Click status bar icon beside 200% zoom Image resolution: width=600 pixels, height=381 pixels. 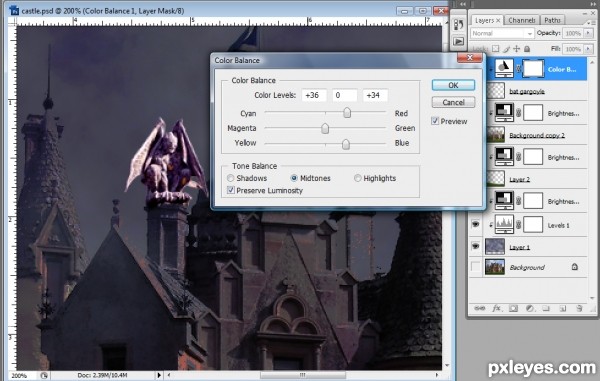point(44,376)
